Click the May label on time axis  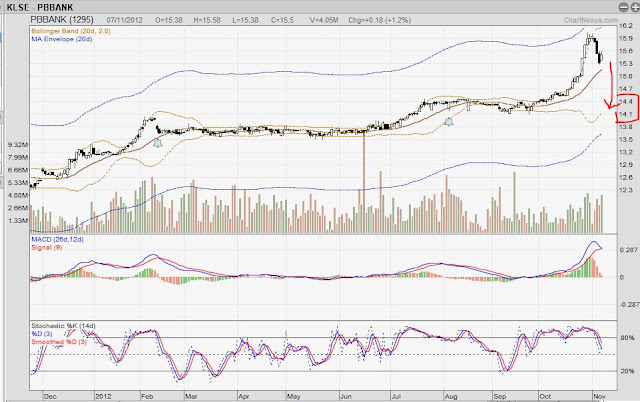(294, 397)
